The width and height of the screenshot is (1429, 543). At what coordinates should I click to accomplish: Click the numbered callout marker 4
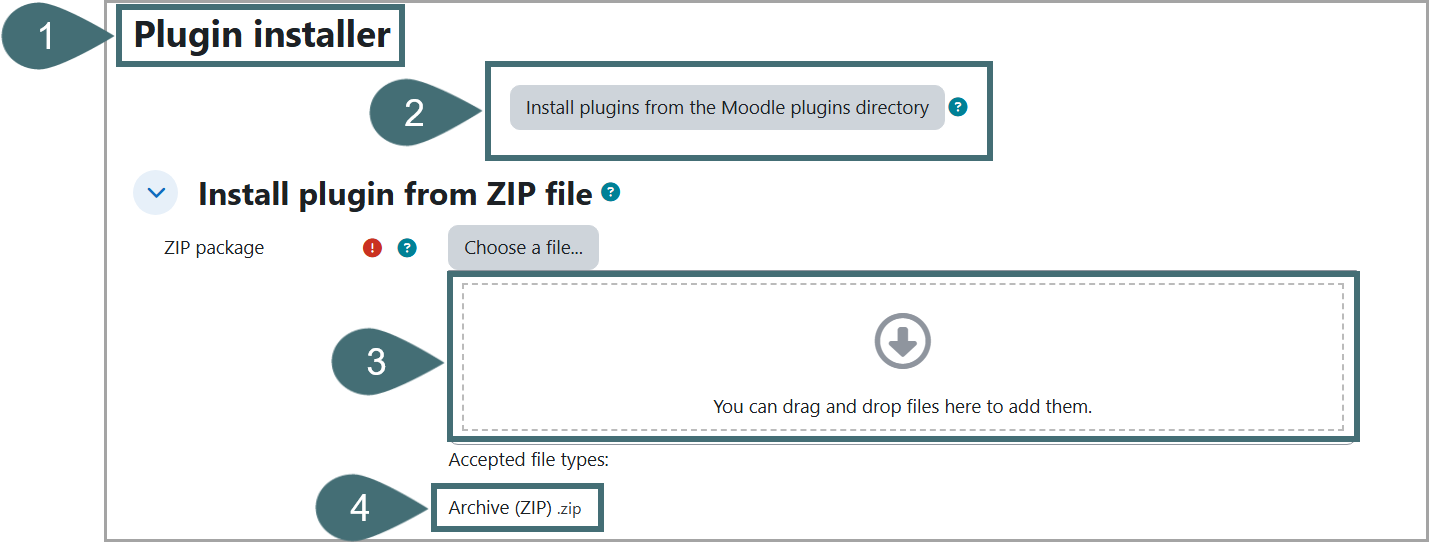360,508
